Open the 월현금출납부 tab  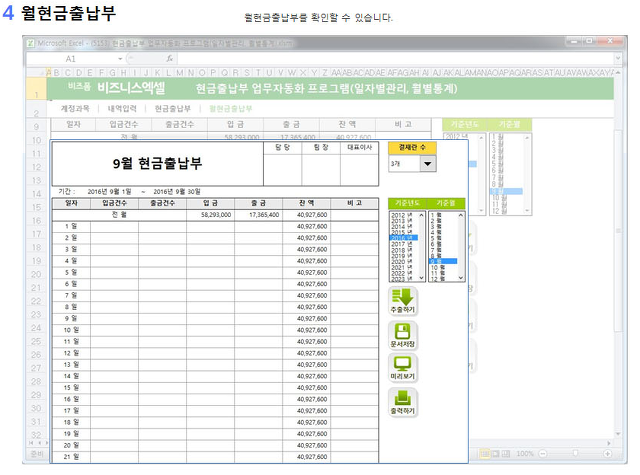point(231,108)
